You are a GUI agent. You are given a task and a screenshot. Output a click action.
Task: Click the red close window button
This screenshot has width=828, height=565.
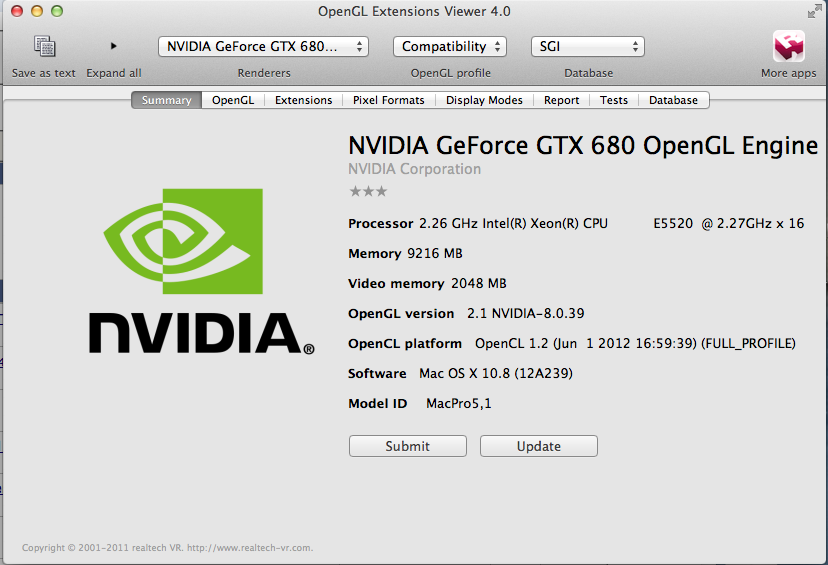point(17,11)
